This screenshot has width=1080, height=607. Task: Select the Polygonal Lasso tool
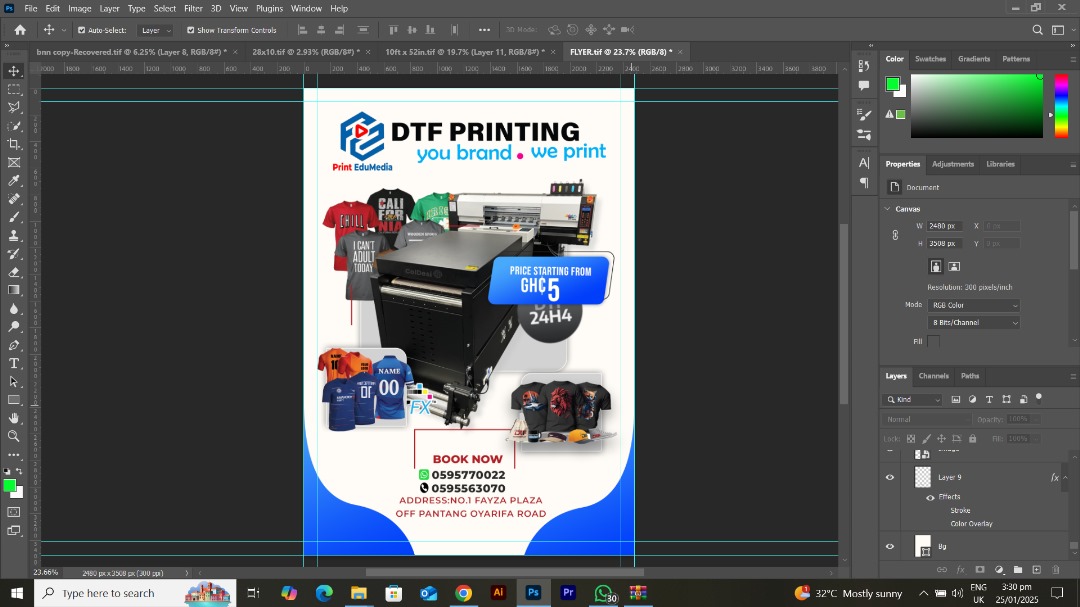click(x=14, y=107)
